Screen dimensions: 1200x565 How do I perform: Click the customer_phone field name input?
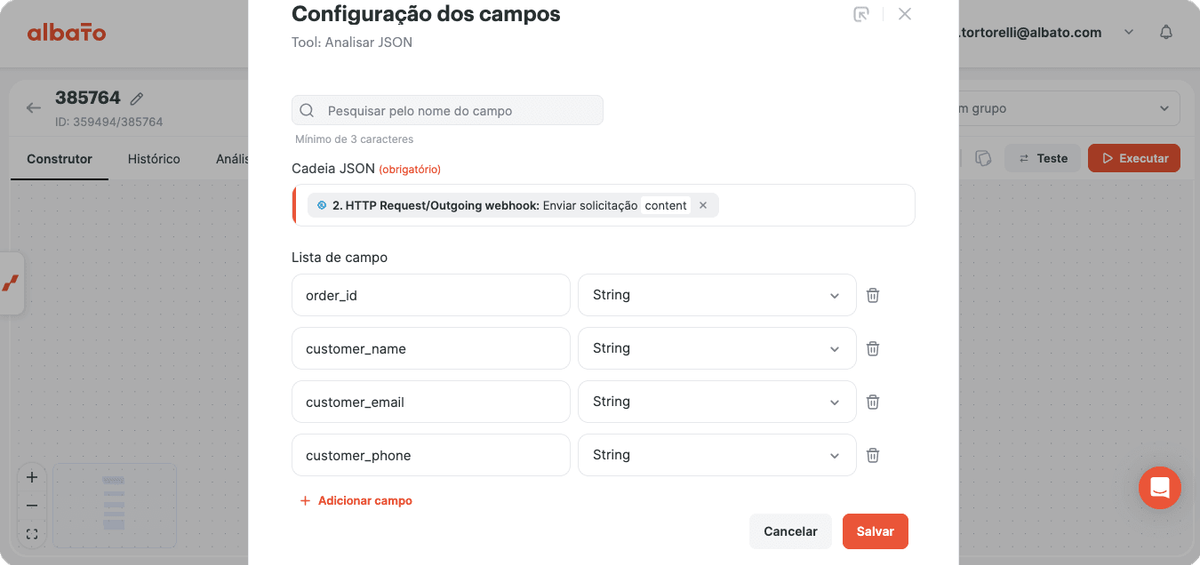431,455
